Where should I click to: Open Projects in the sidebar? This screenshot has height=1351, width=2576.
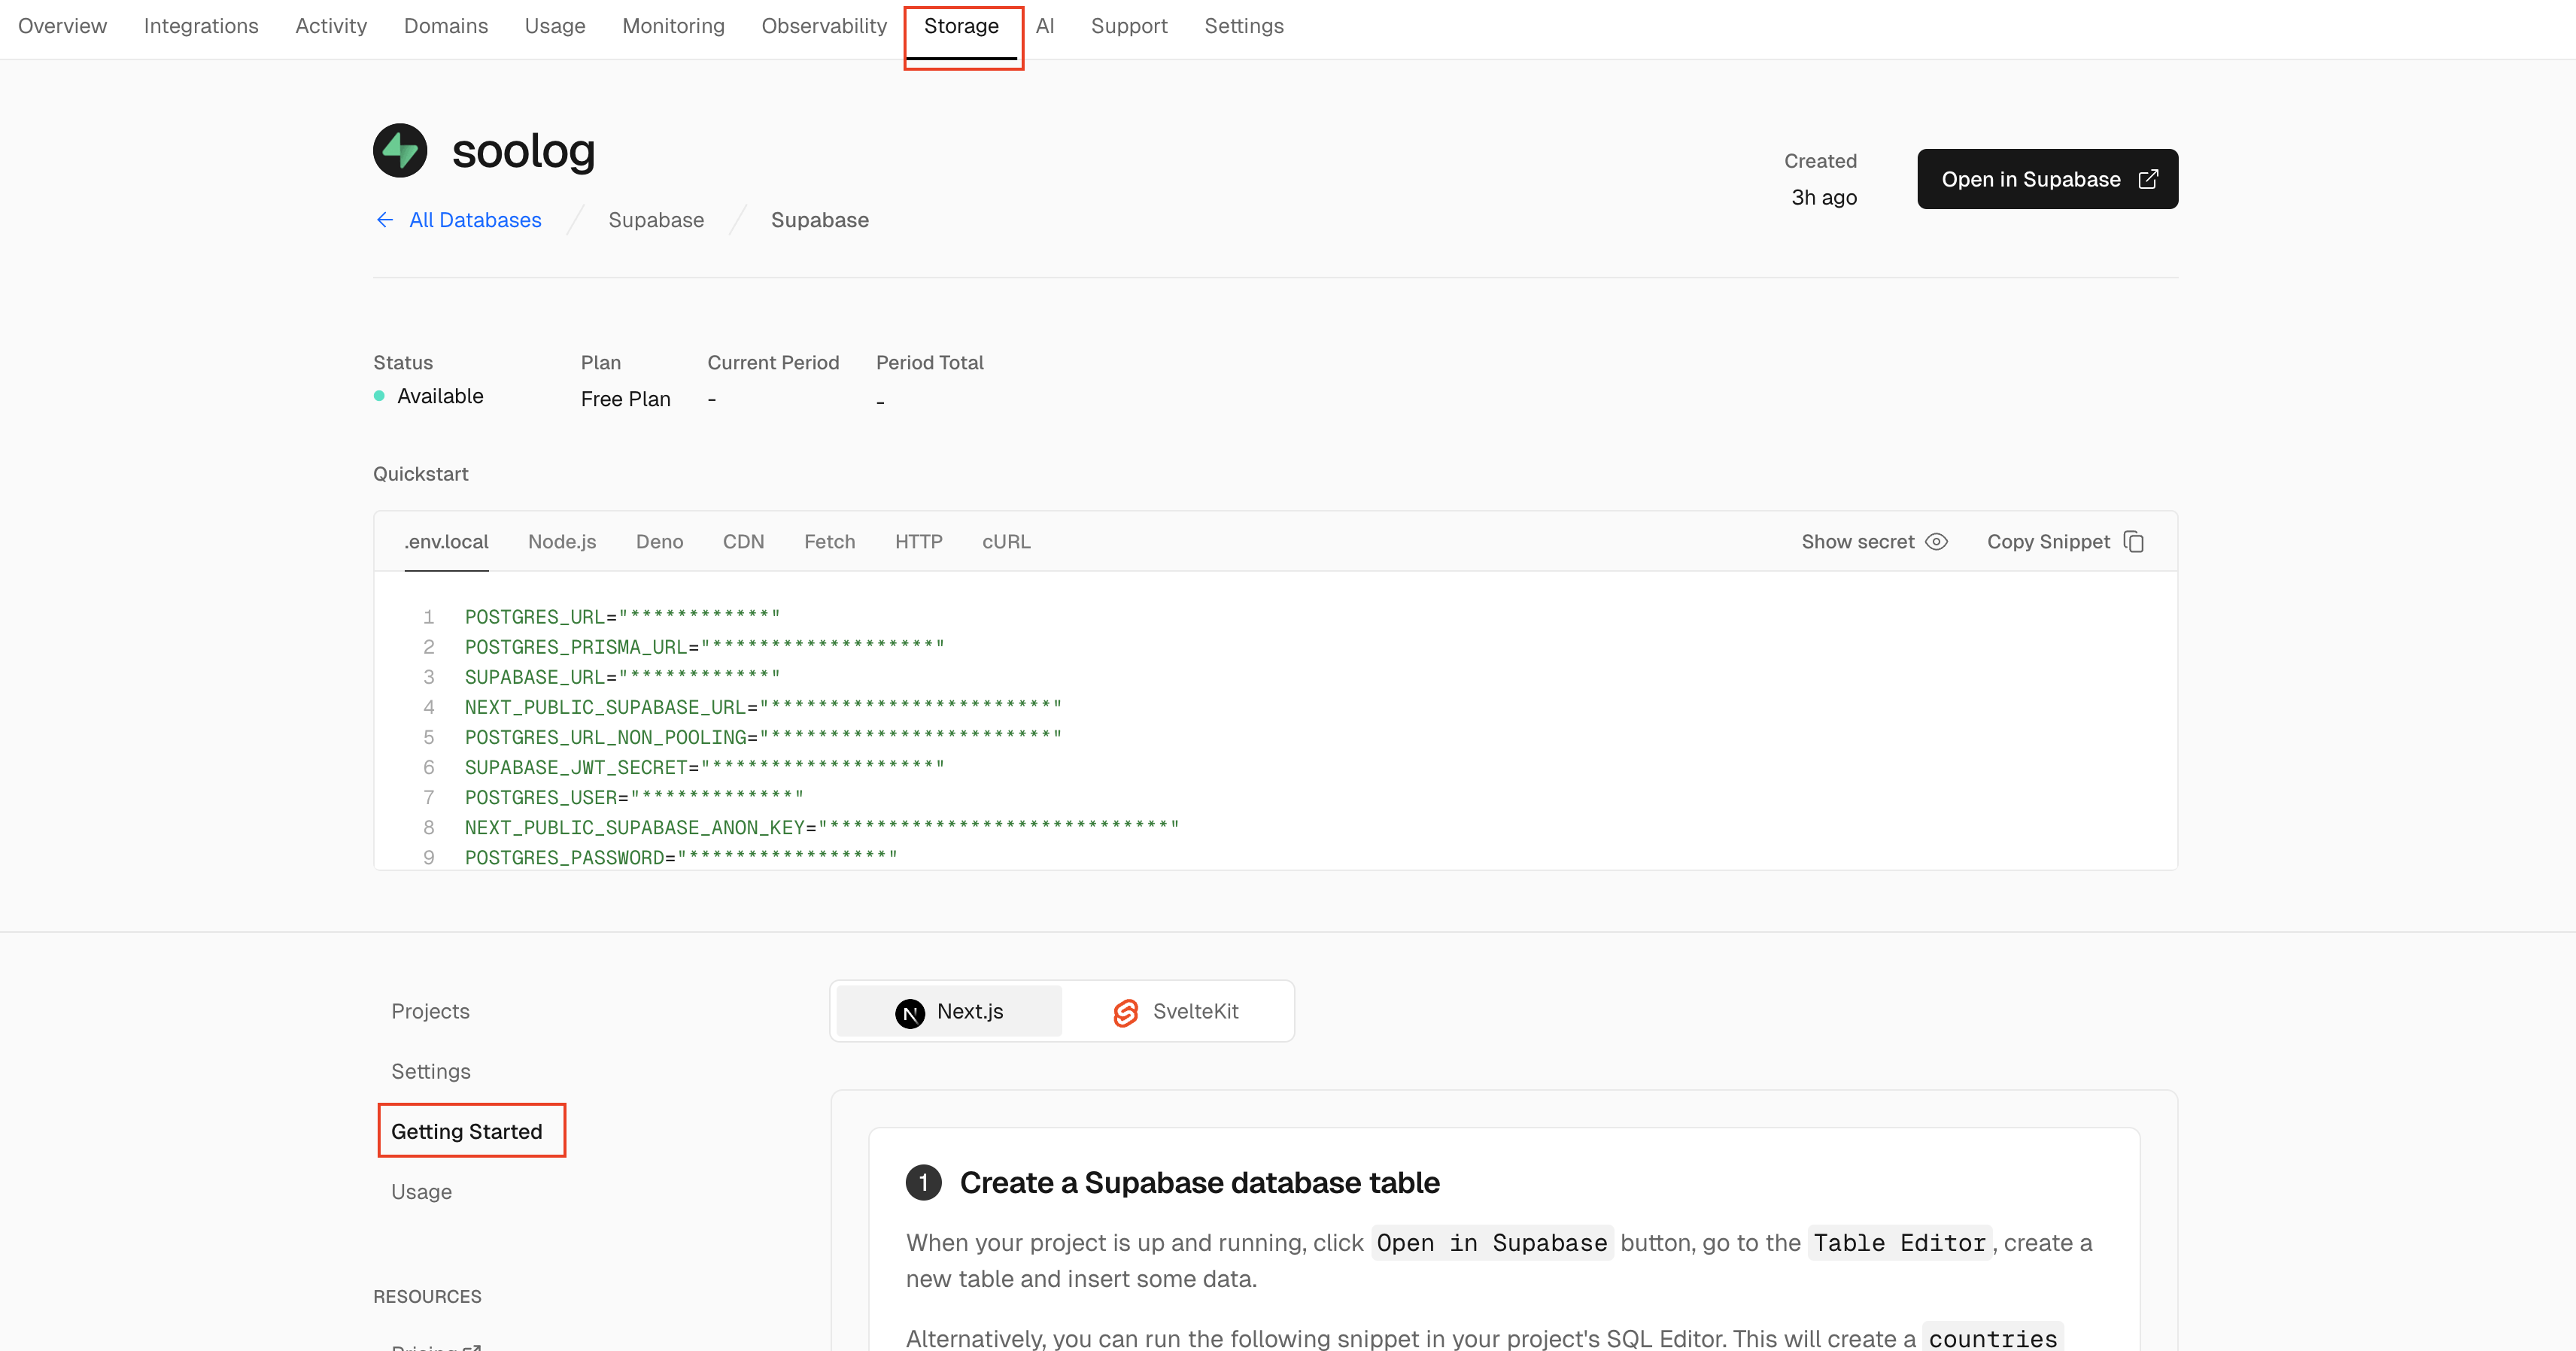click(x=430, y=1011)
